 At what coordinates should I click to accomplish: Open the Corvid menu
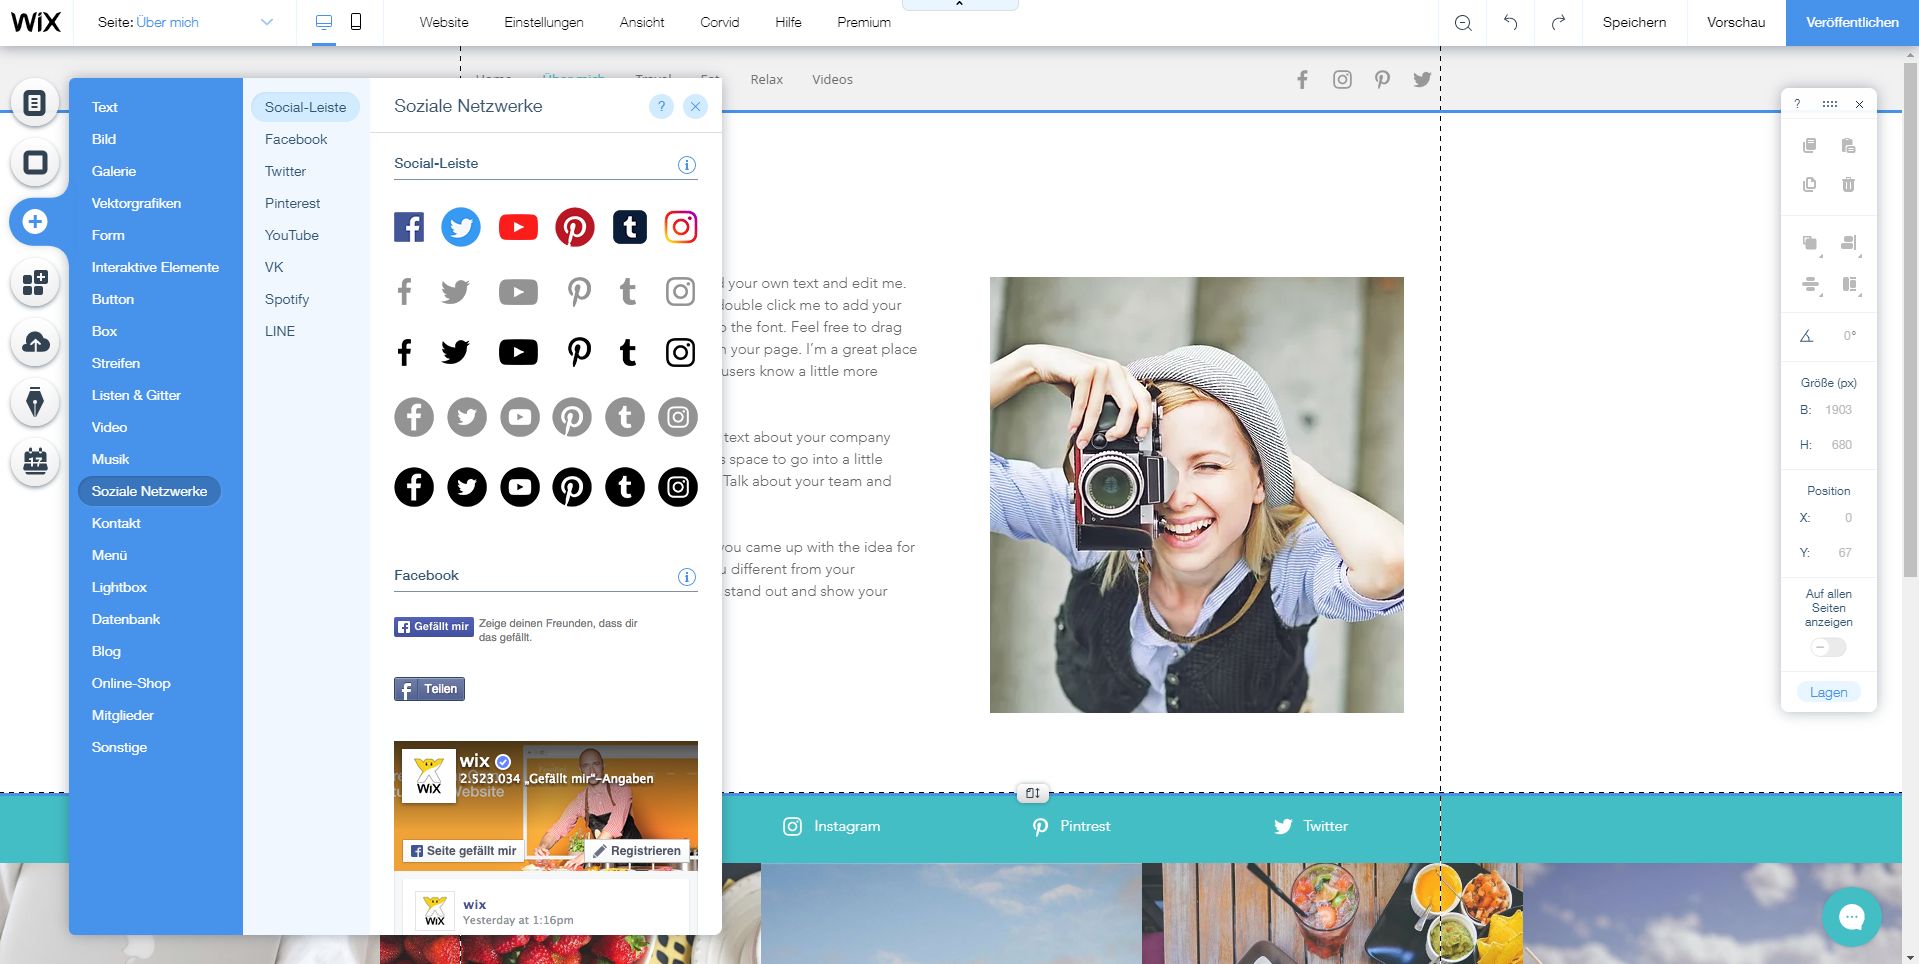coord(720,22)
